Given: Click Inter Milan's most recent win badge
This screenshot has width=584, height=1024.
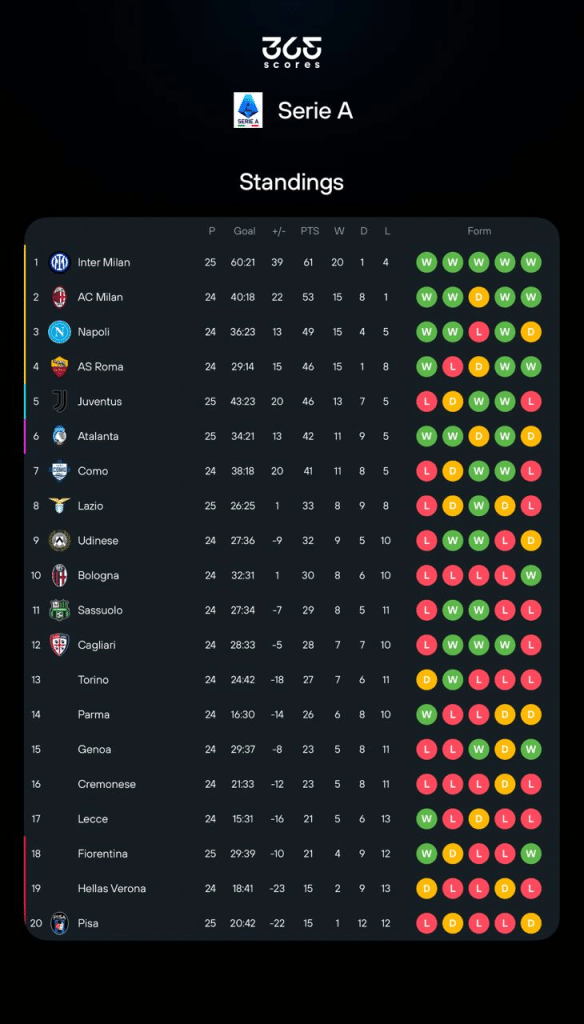Looking at the screenshot, I should [x=531, y=262].
